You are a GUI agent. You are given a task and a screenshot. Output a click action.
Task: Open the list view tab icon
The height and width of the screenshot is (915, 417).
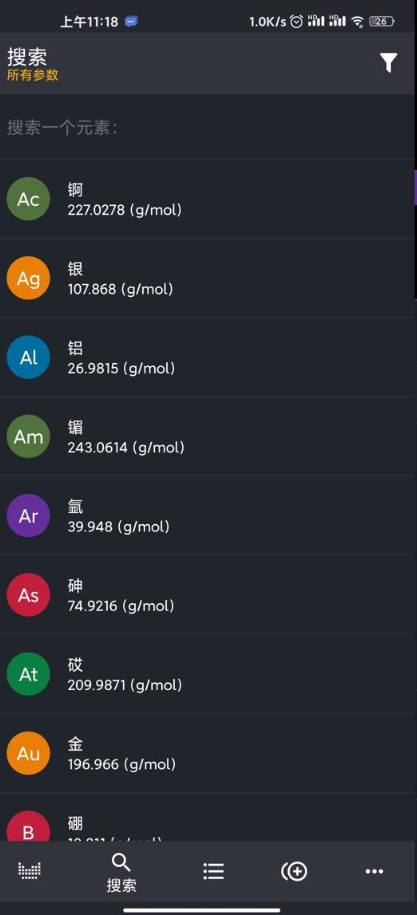tap(213, 871)
